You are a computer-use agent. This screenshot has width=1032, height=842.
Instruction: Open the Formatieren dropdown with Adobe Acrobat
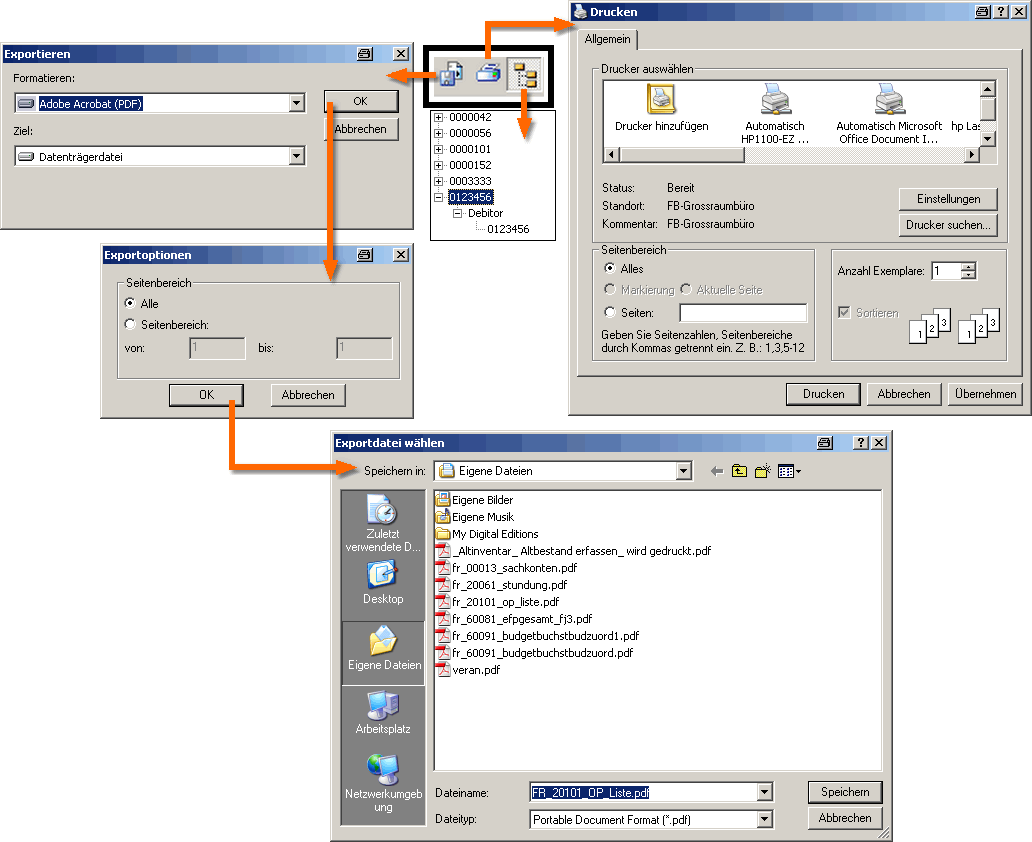tap(296, 103)
